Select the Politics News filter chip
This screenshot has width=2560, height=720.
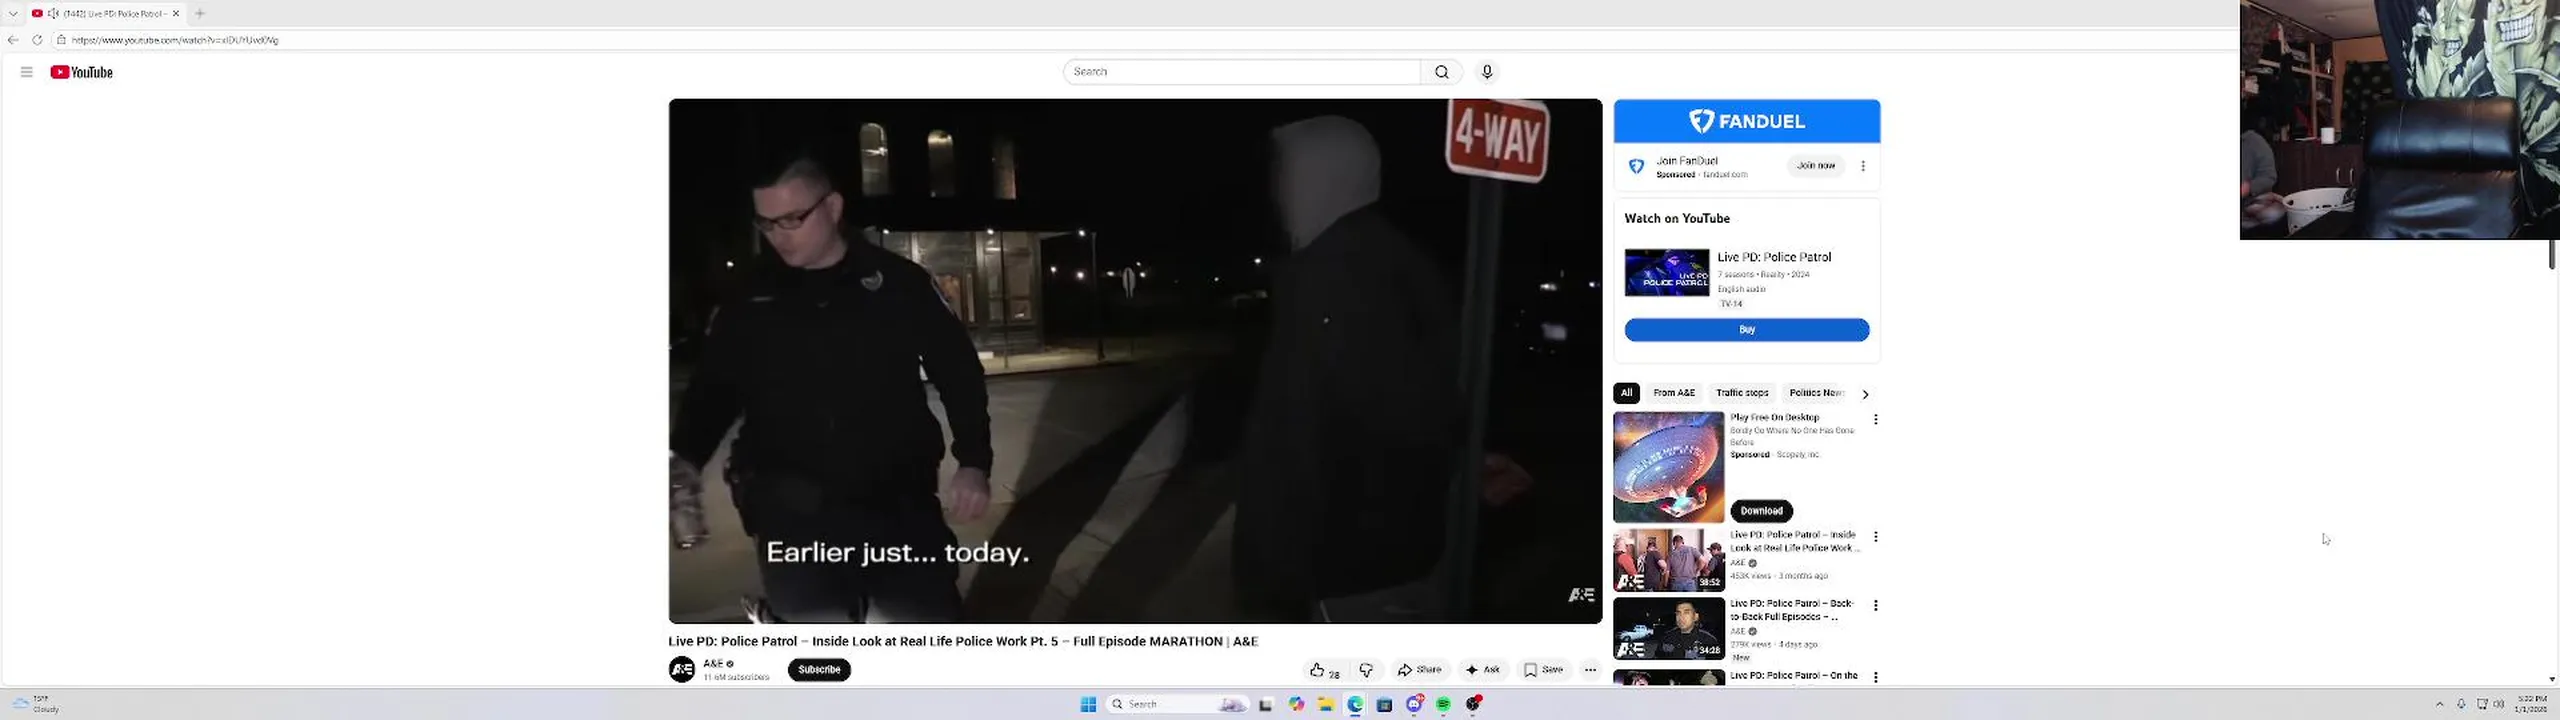1816,393
